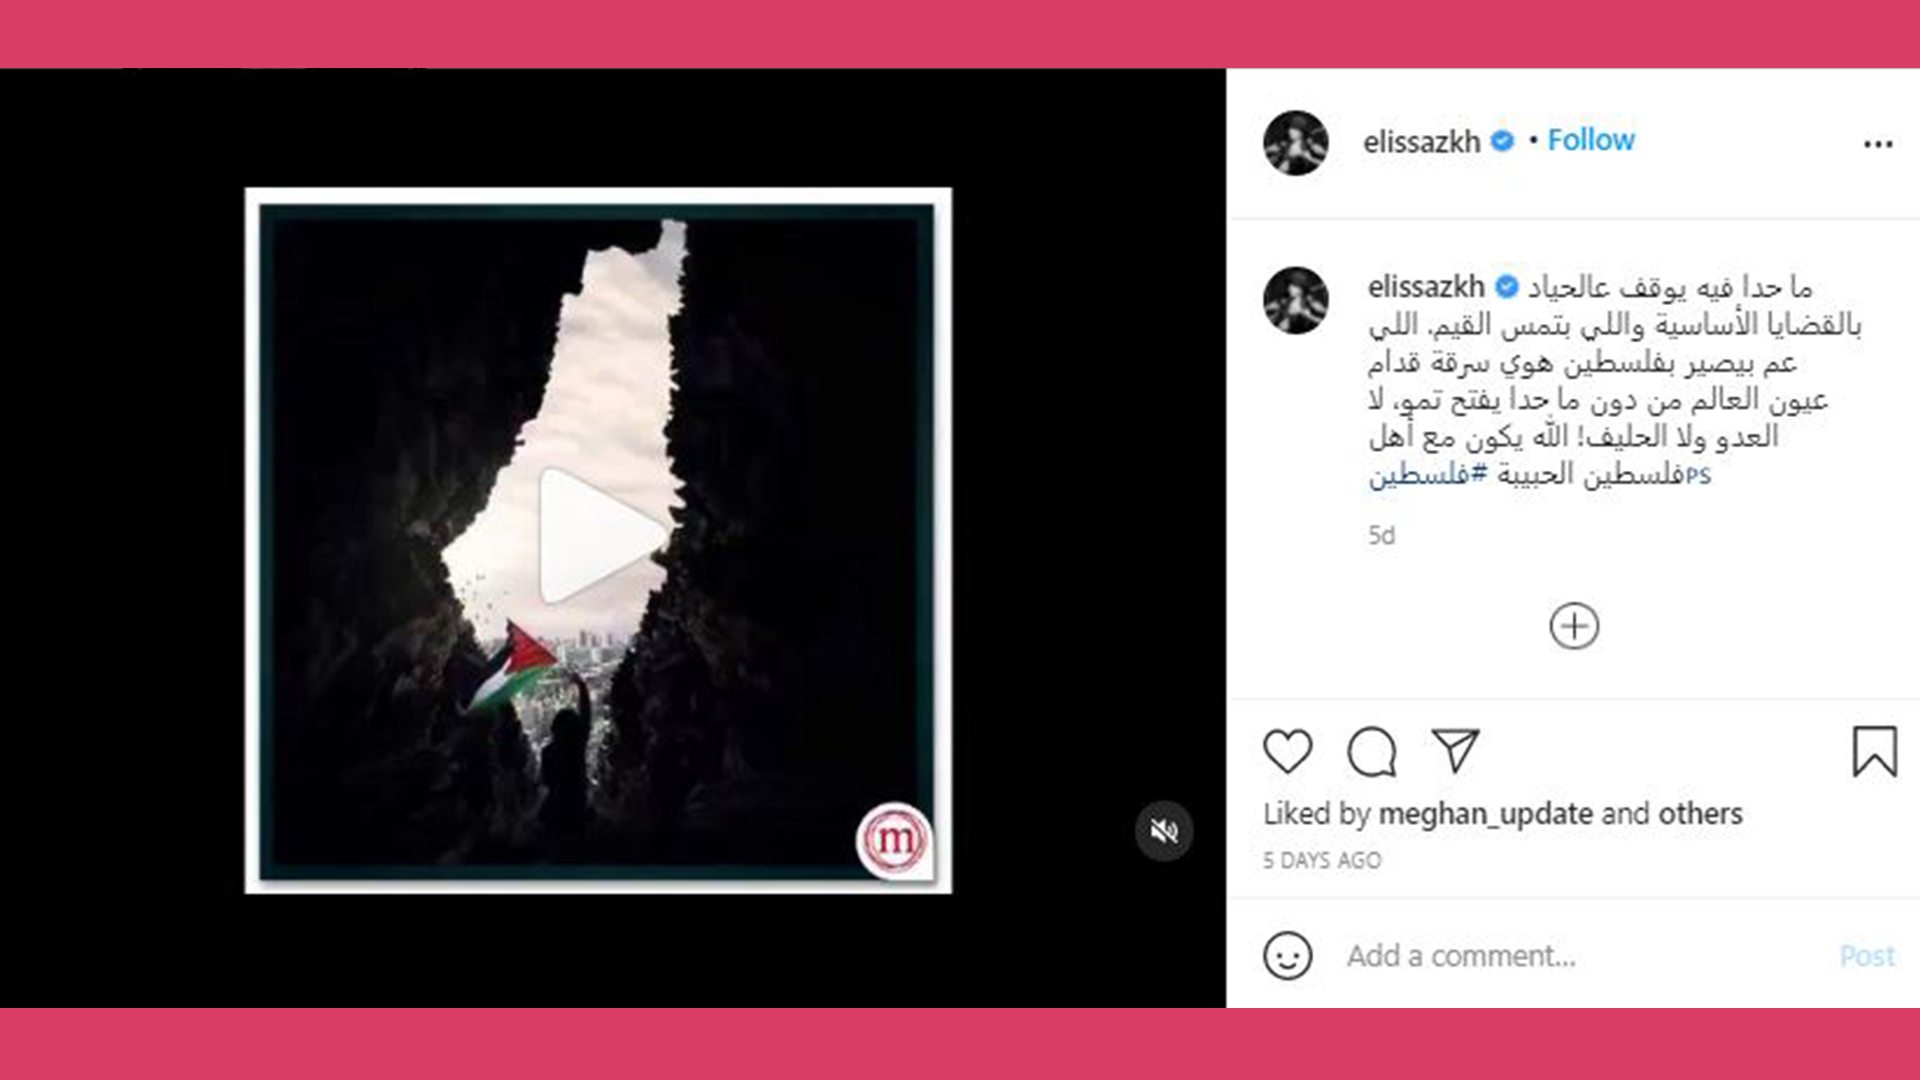View the others who liked this post
Viewport: 1920px width, 1080px height.
[1700, 814]
